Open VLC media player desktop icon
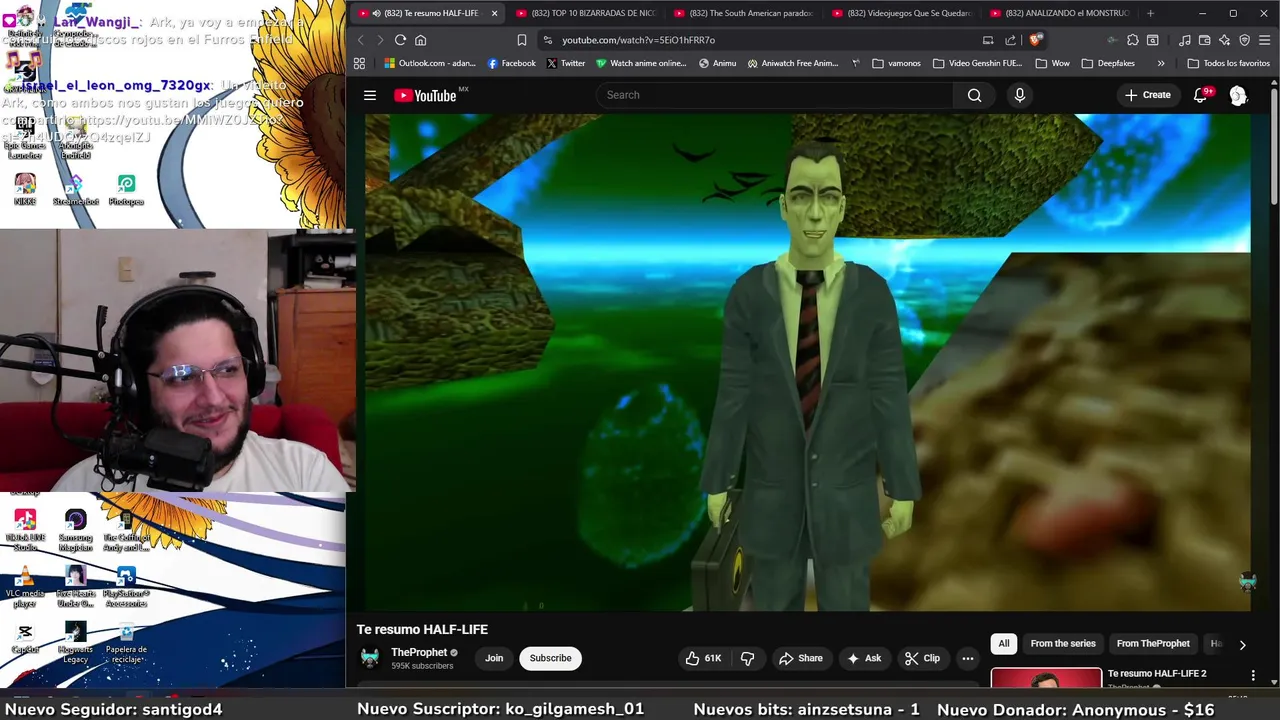This screenshot has height=720, width=1280. 25,587
